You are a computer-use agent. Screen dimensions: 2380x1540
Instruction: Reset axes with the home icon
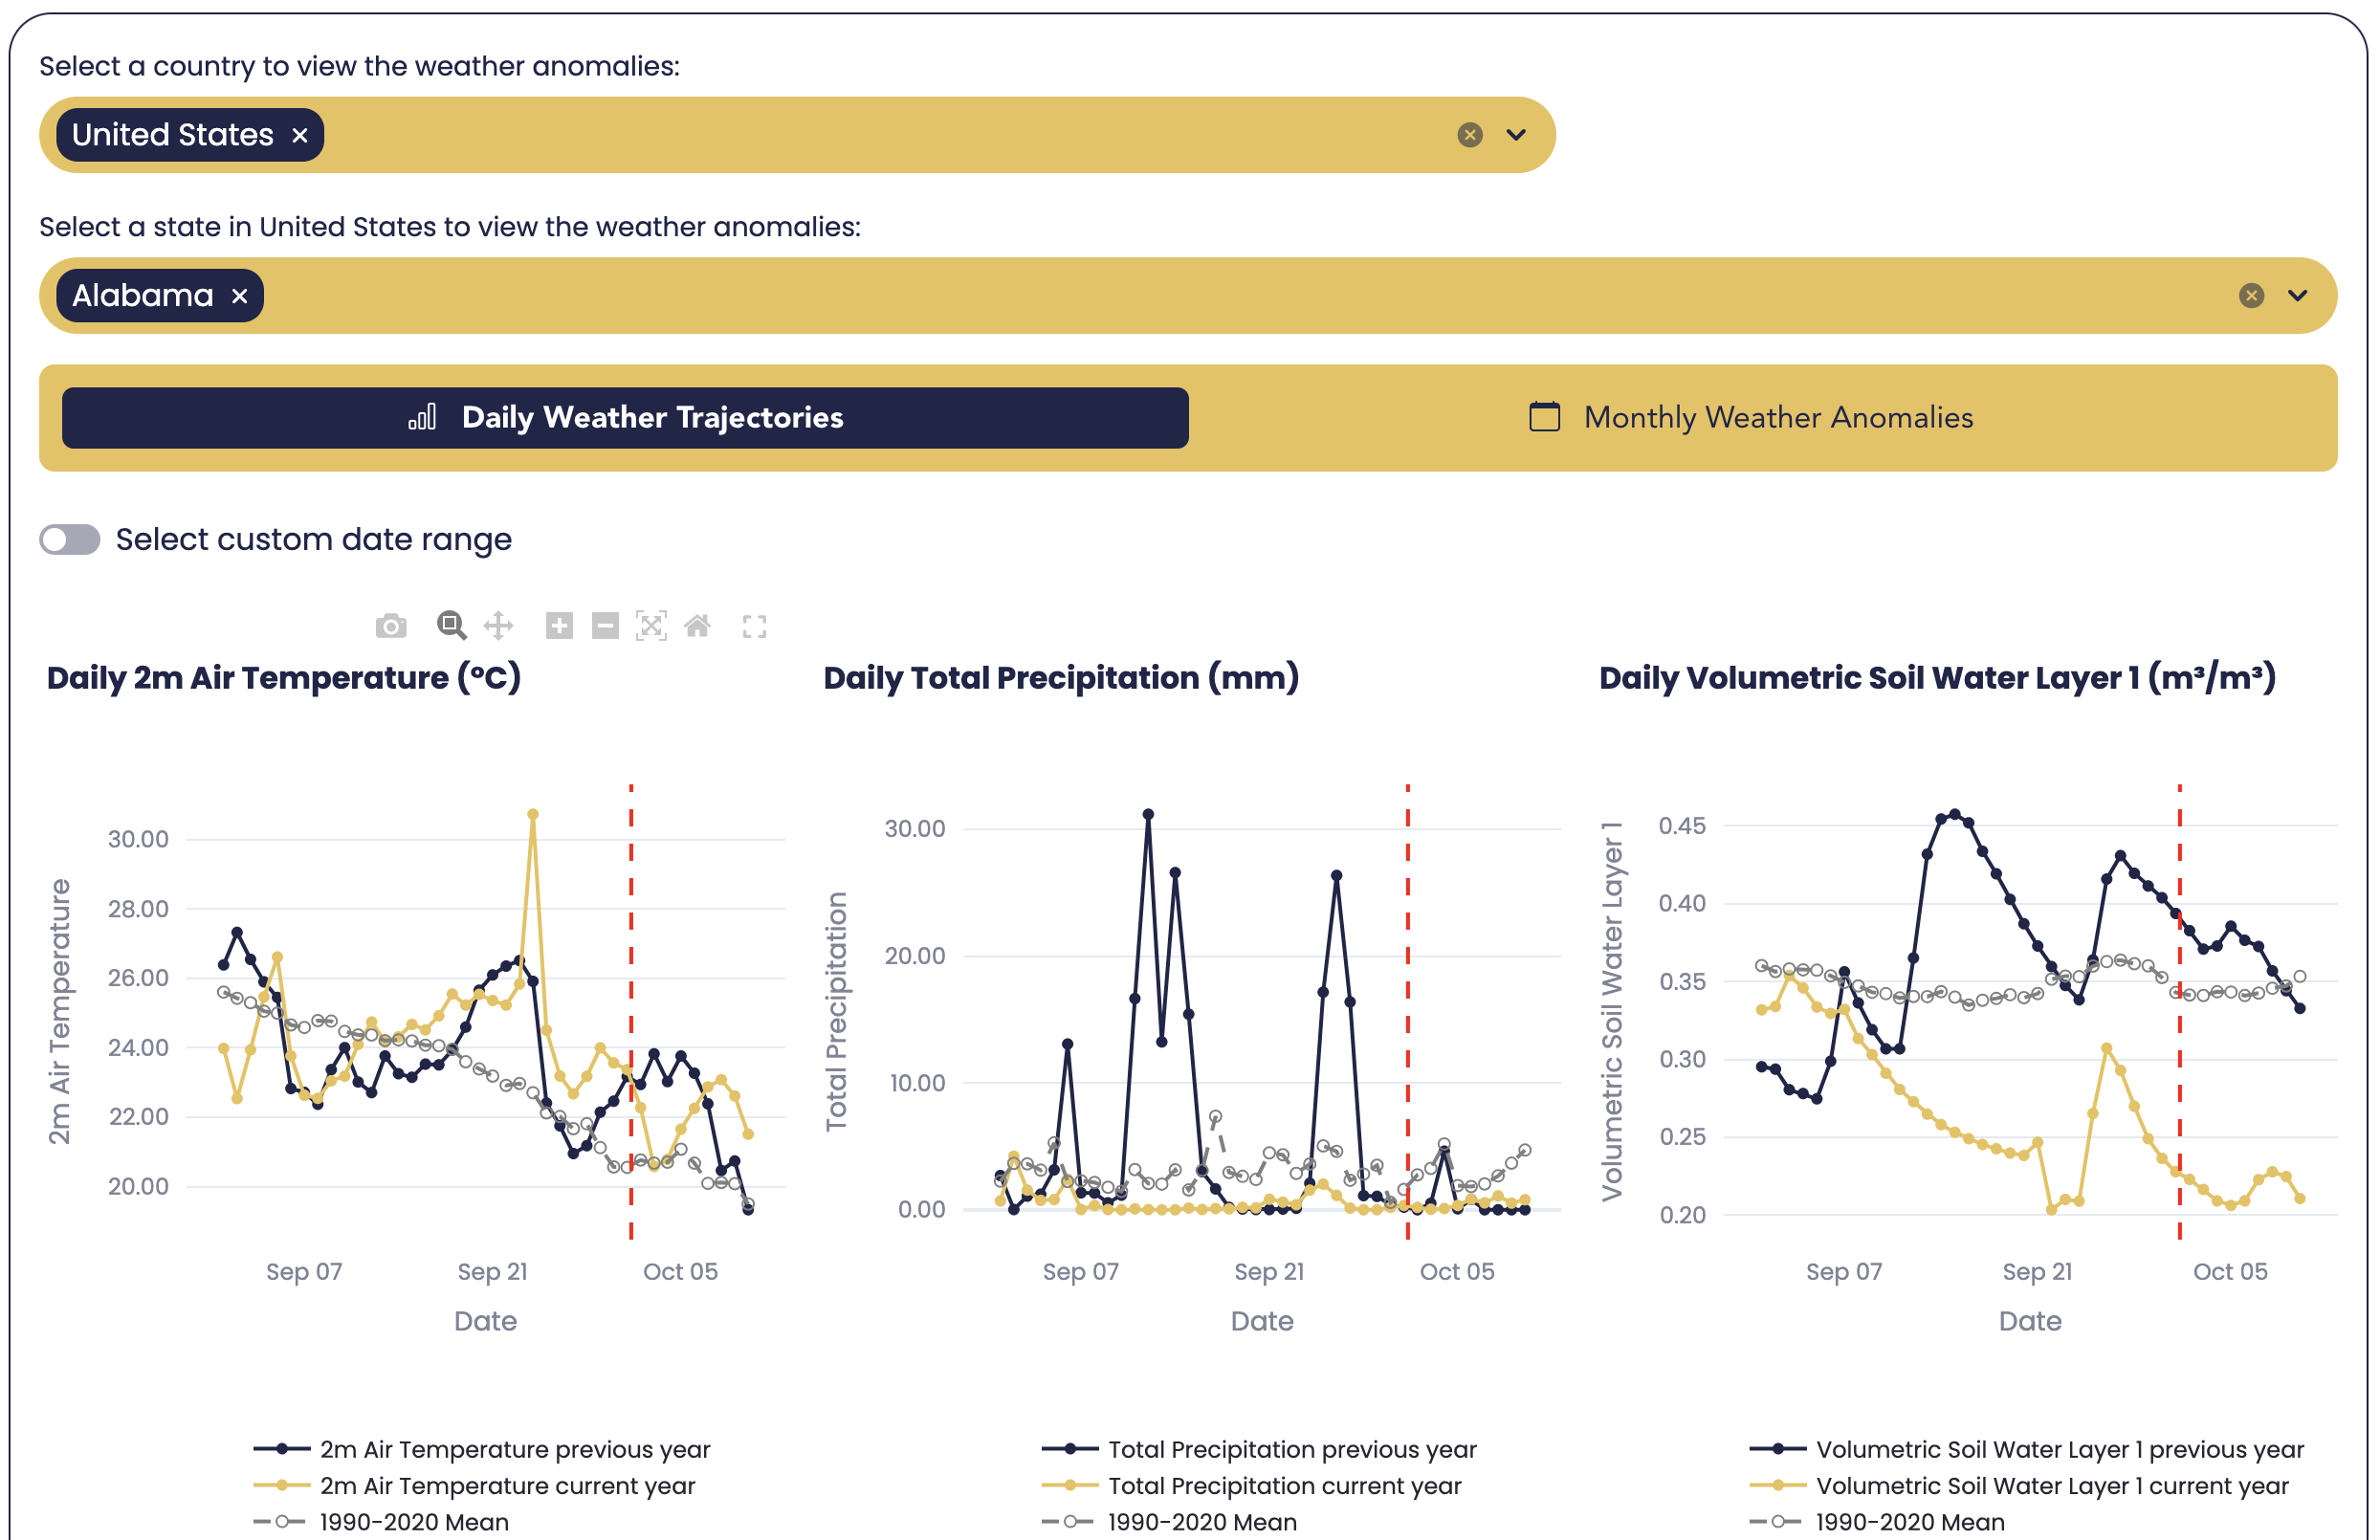(x=697, y=627)
